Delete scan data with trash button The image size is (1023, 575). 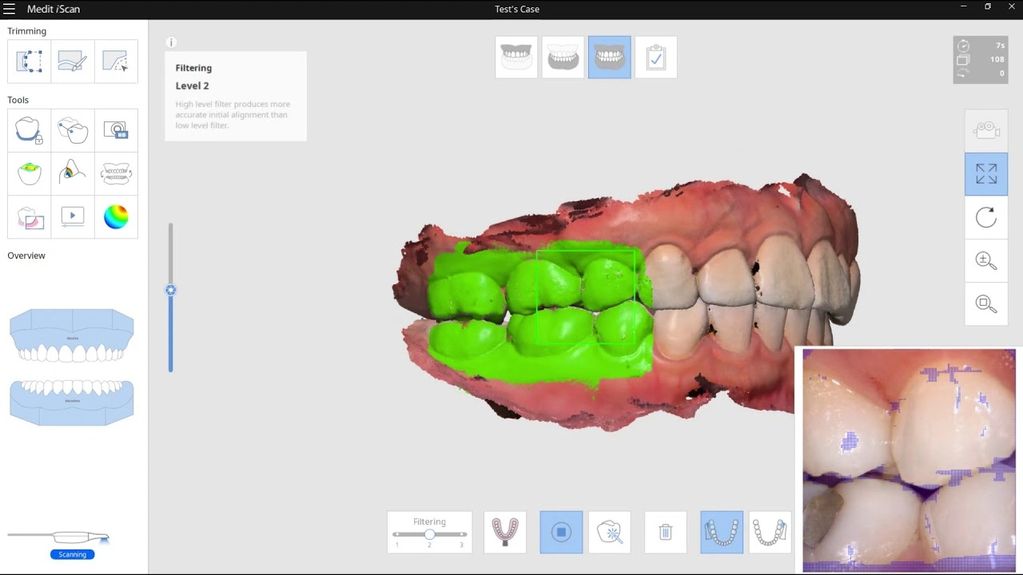(665, 532)
